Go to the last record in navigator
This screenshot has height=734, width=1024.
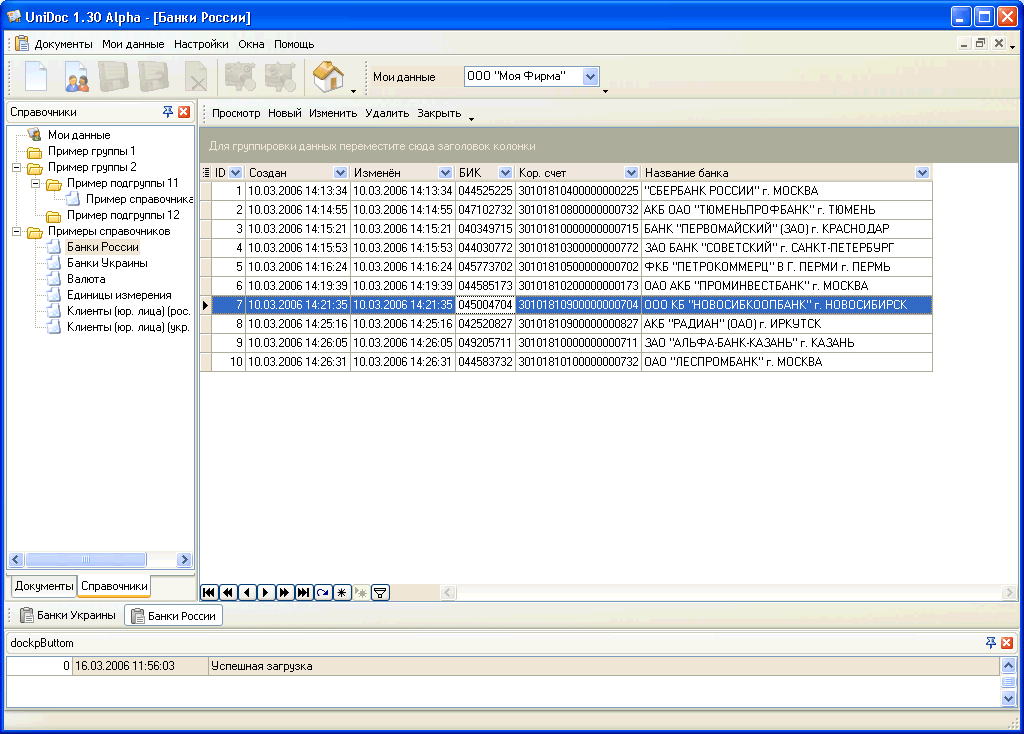point(304,592)
